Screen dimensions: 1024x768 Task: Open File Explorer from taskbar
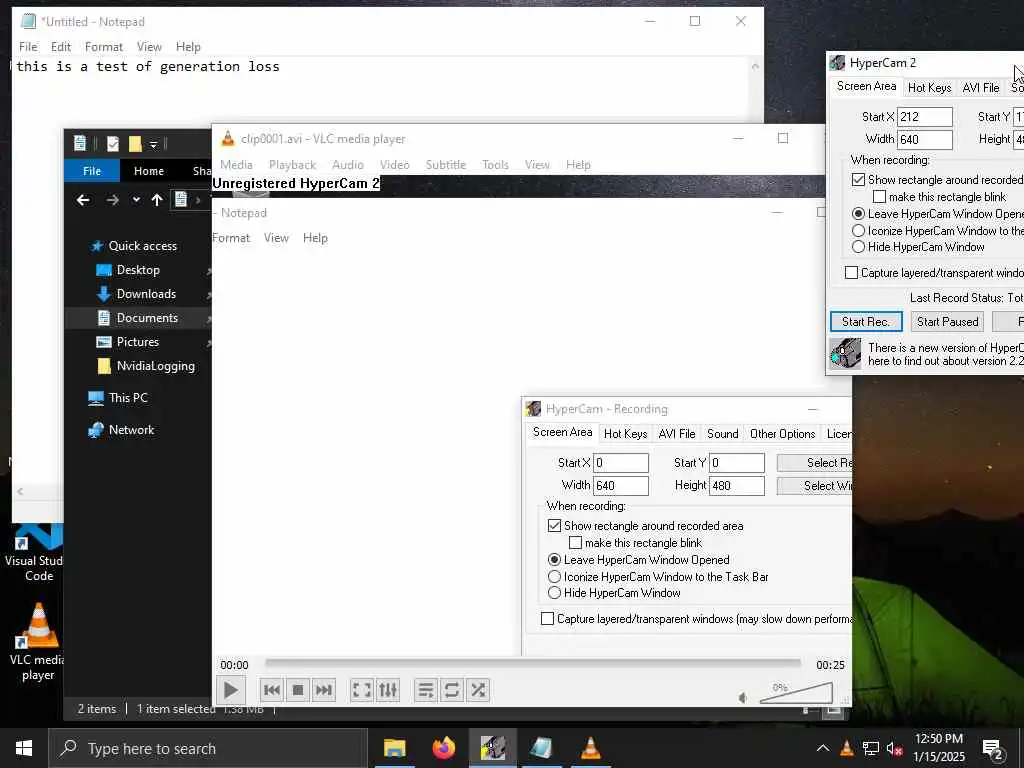[x=394, y=748]
